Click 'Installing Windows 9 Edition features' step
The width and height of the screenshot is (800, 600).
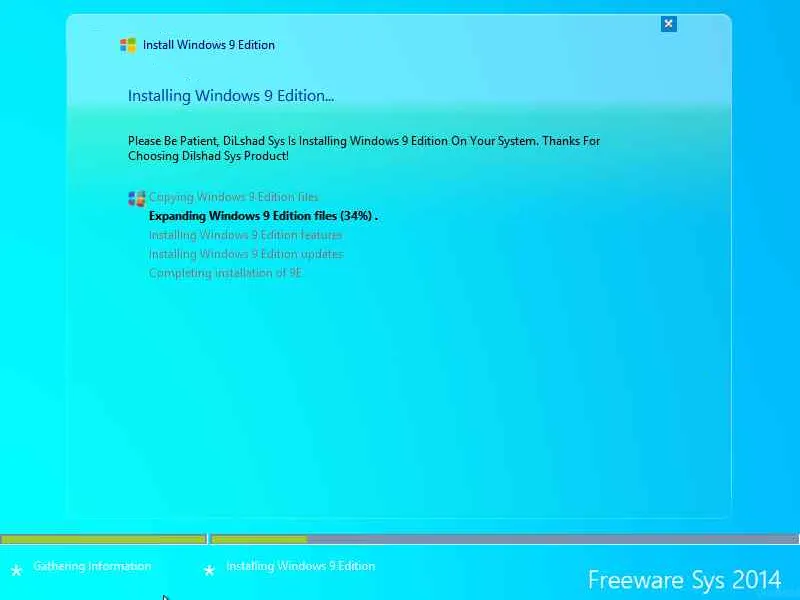(245, 235)
